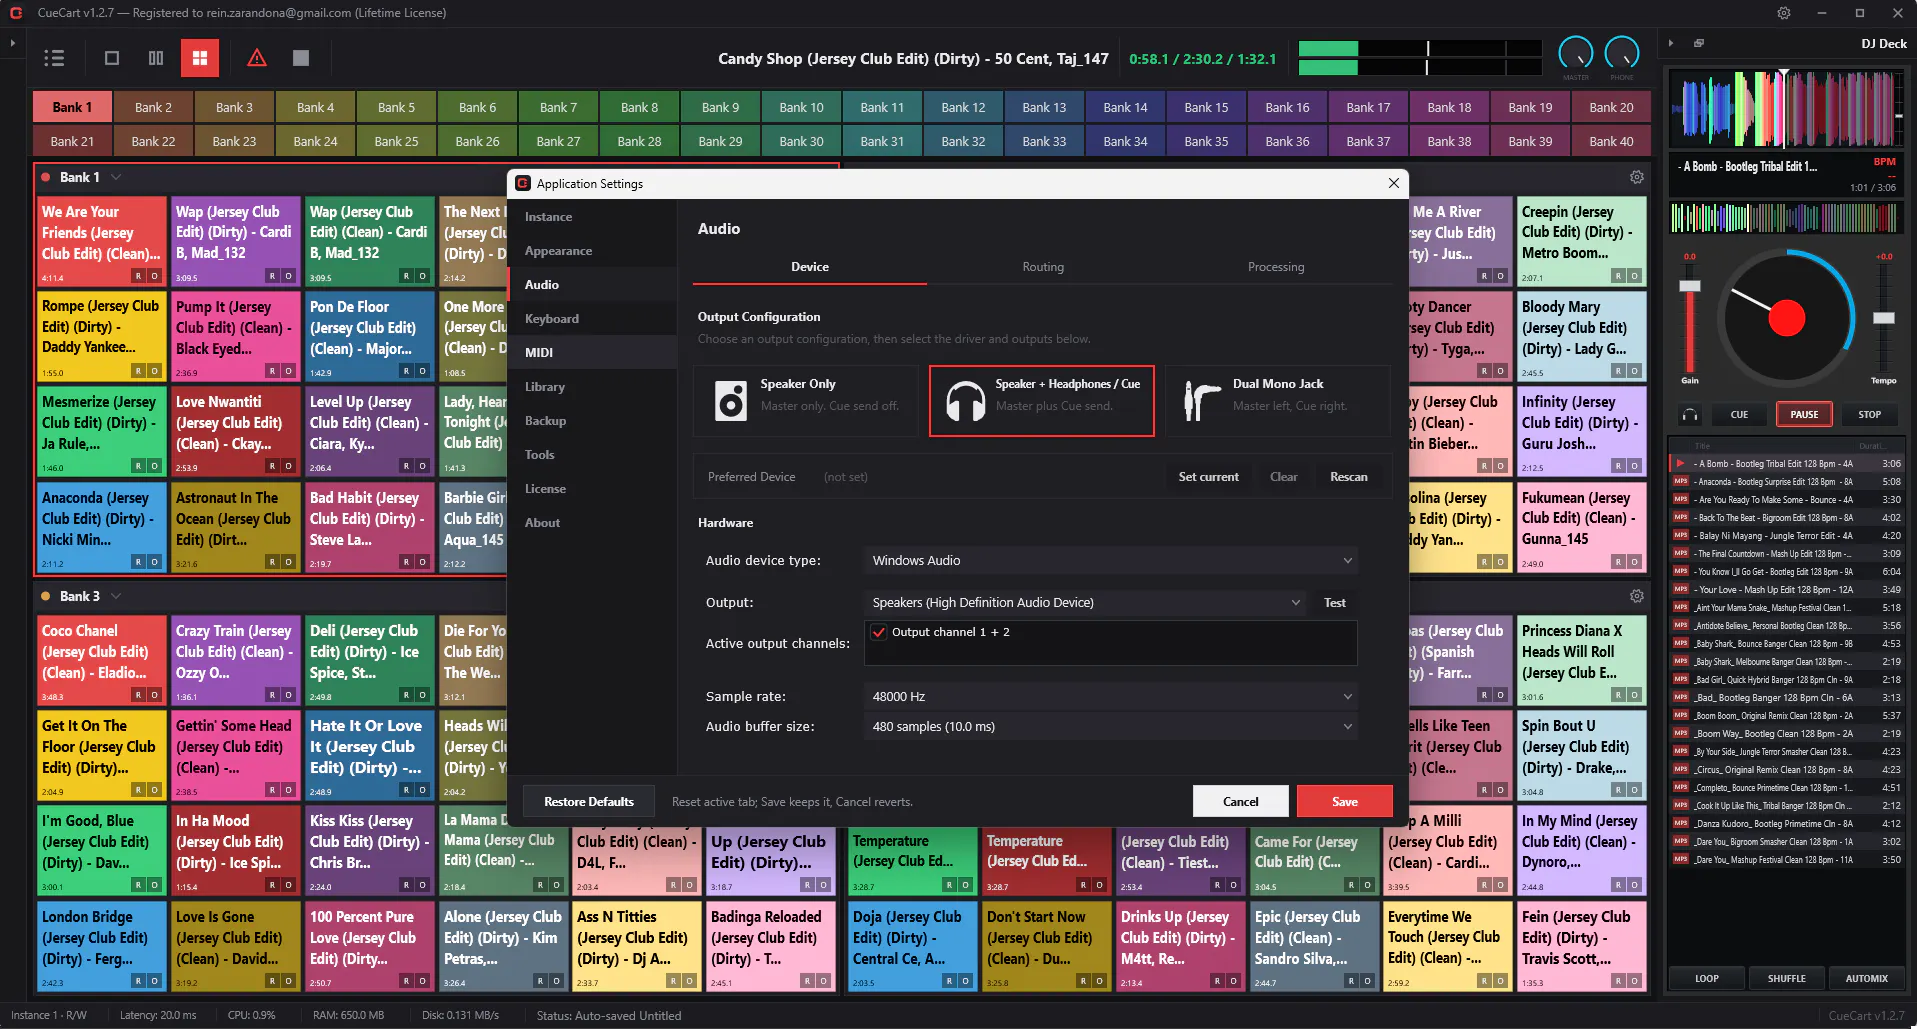Click the red warning triangle icon

pos(257,58)
